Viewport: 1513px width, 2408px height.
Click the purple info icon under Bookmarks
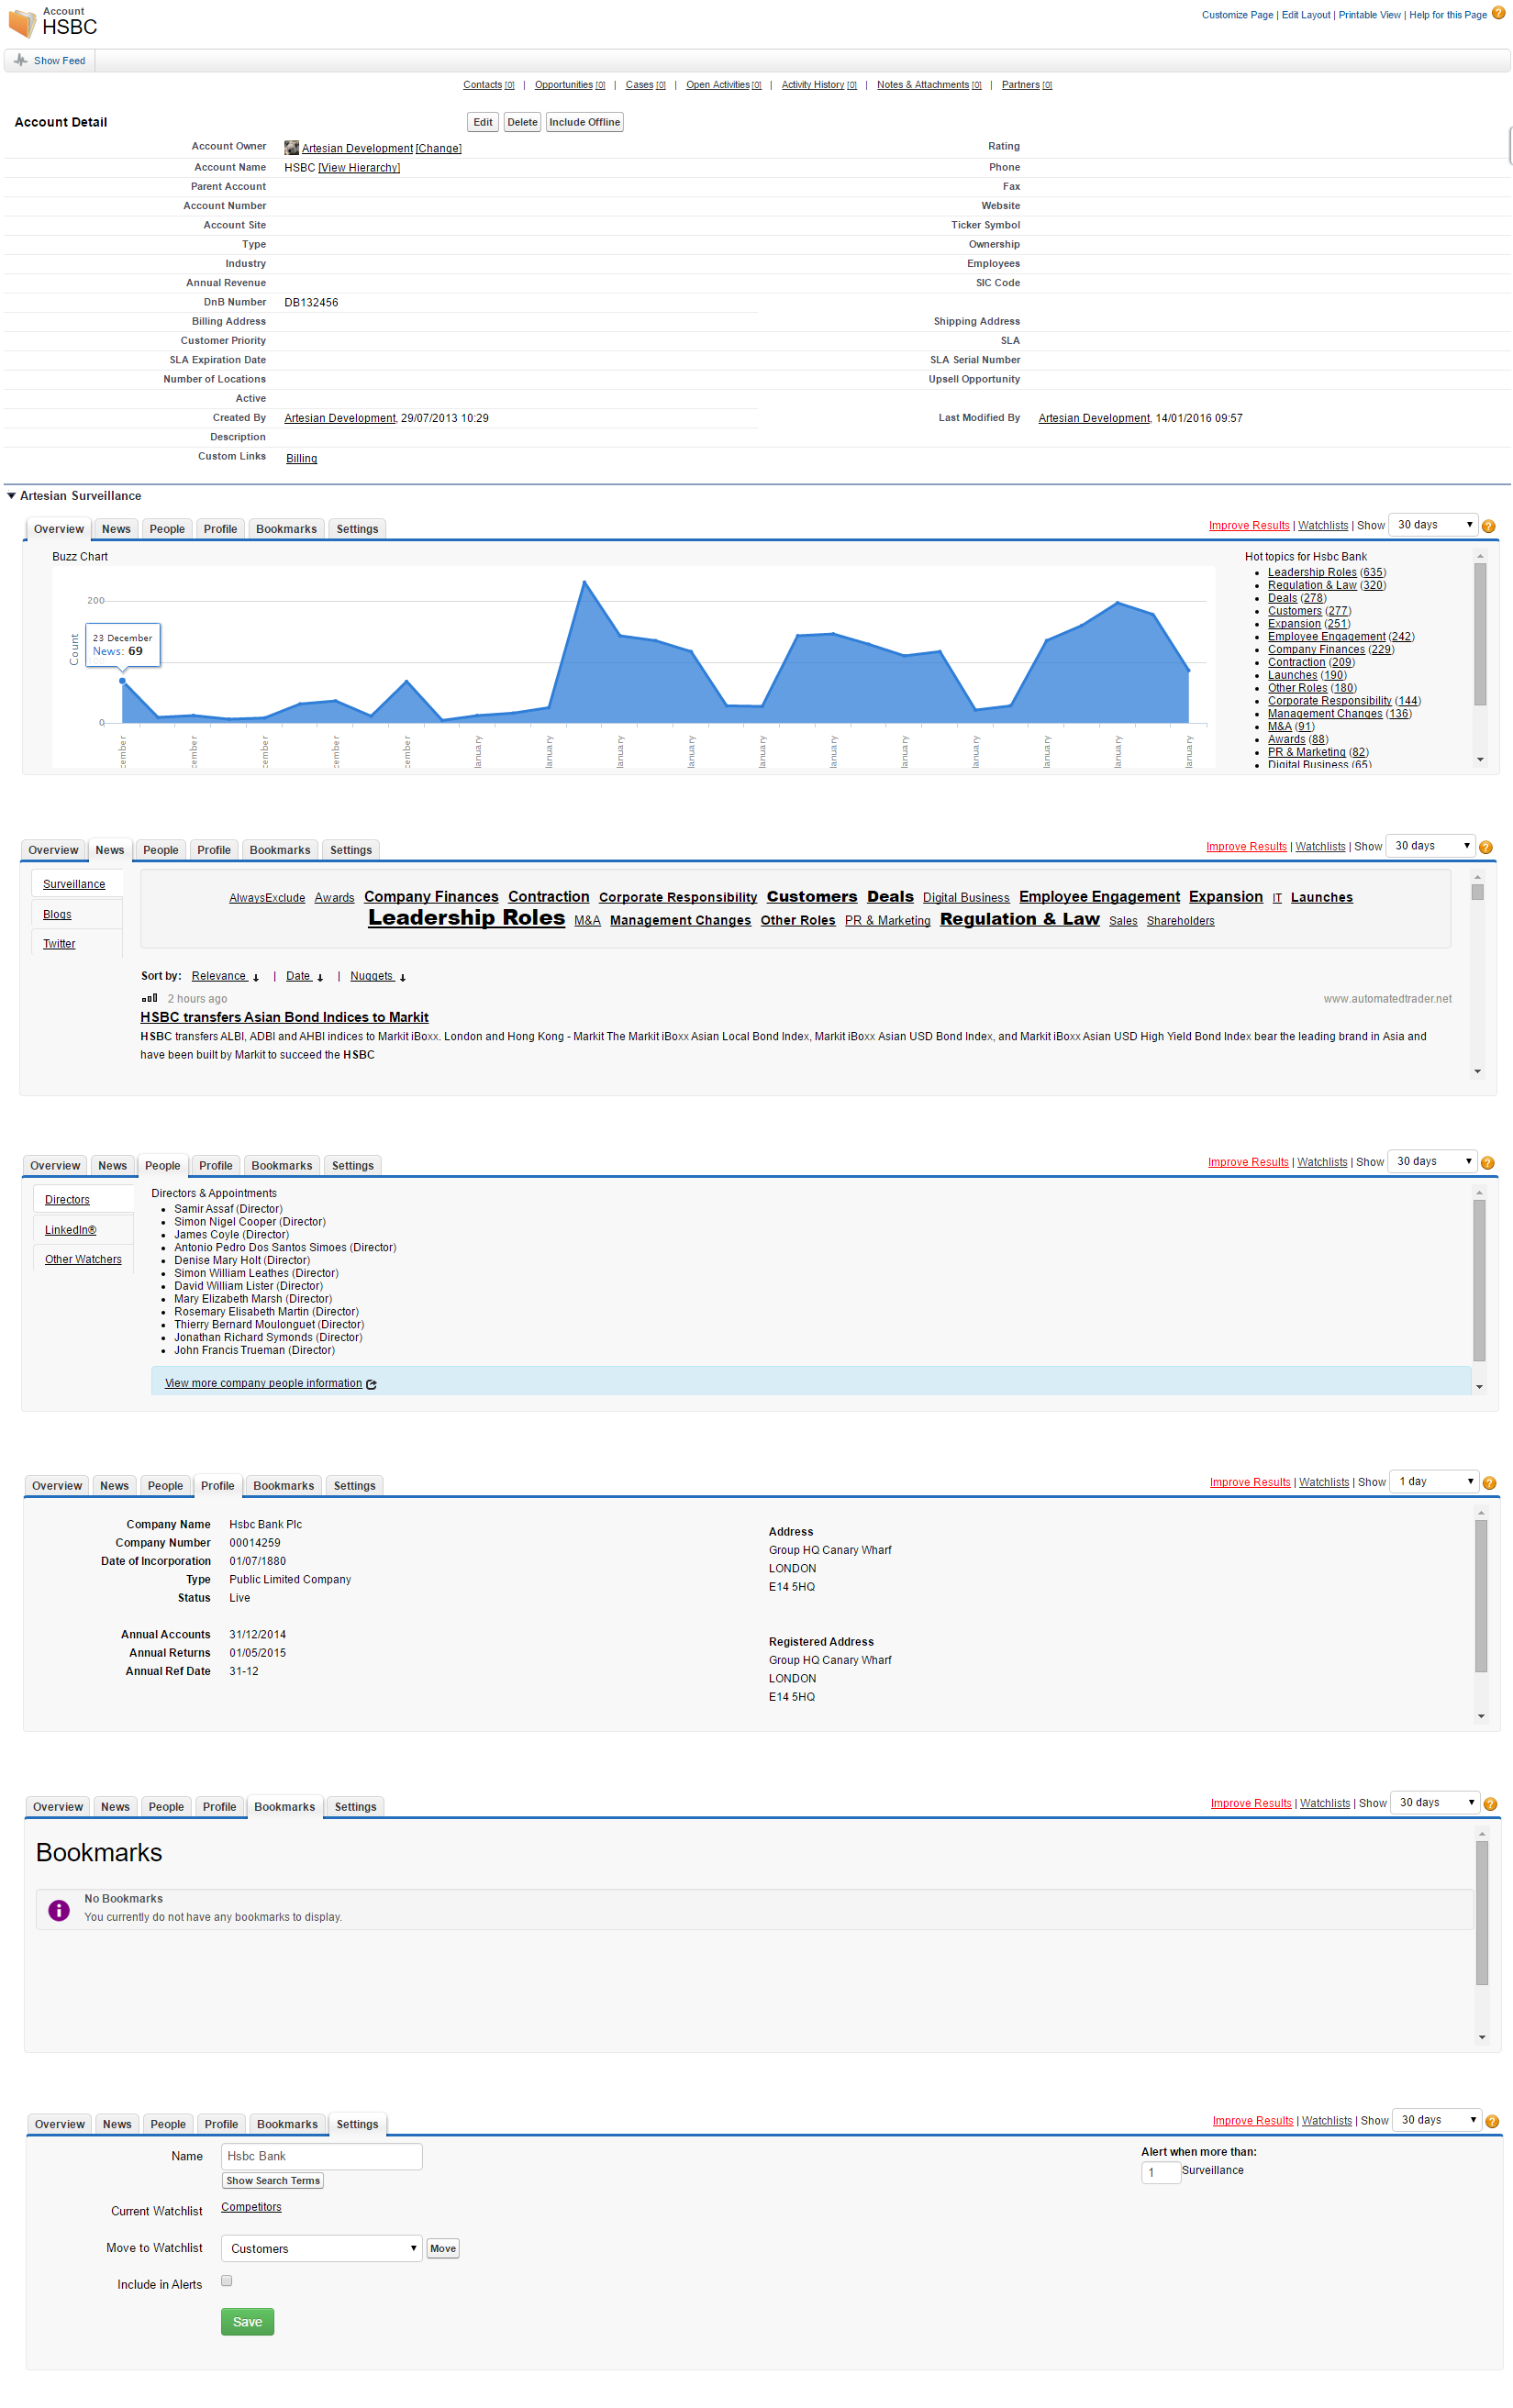click(59, 1910)
